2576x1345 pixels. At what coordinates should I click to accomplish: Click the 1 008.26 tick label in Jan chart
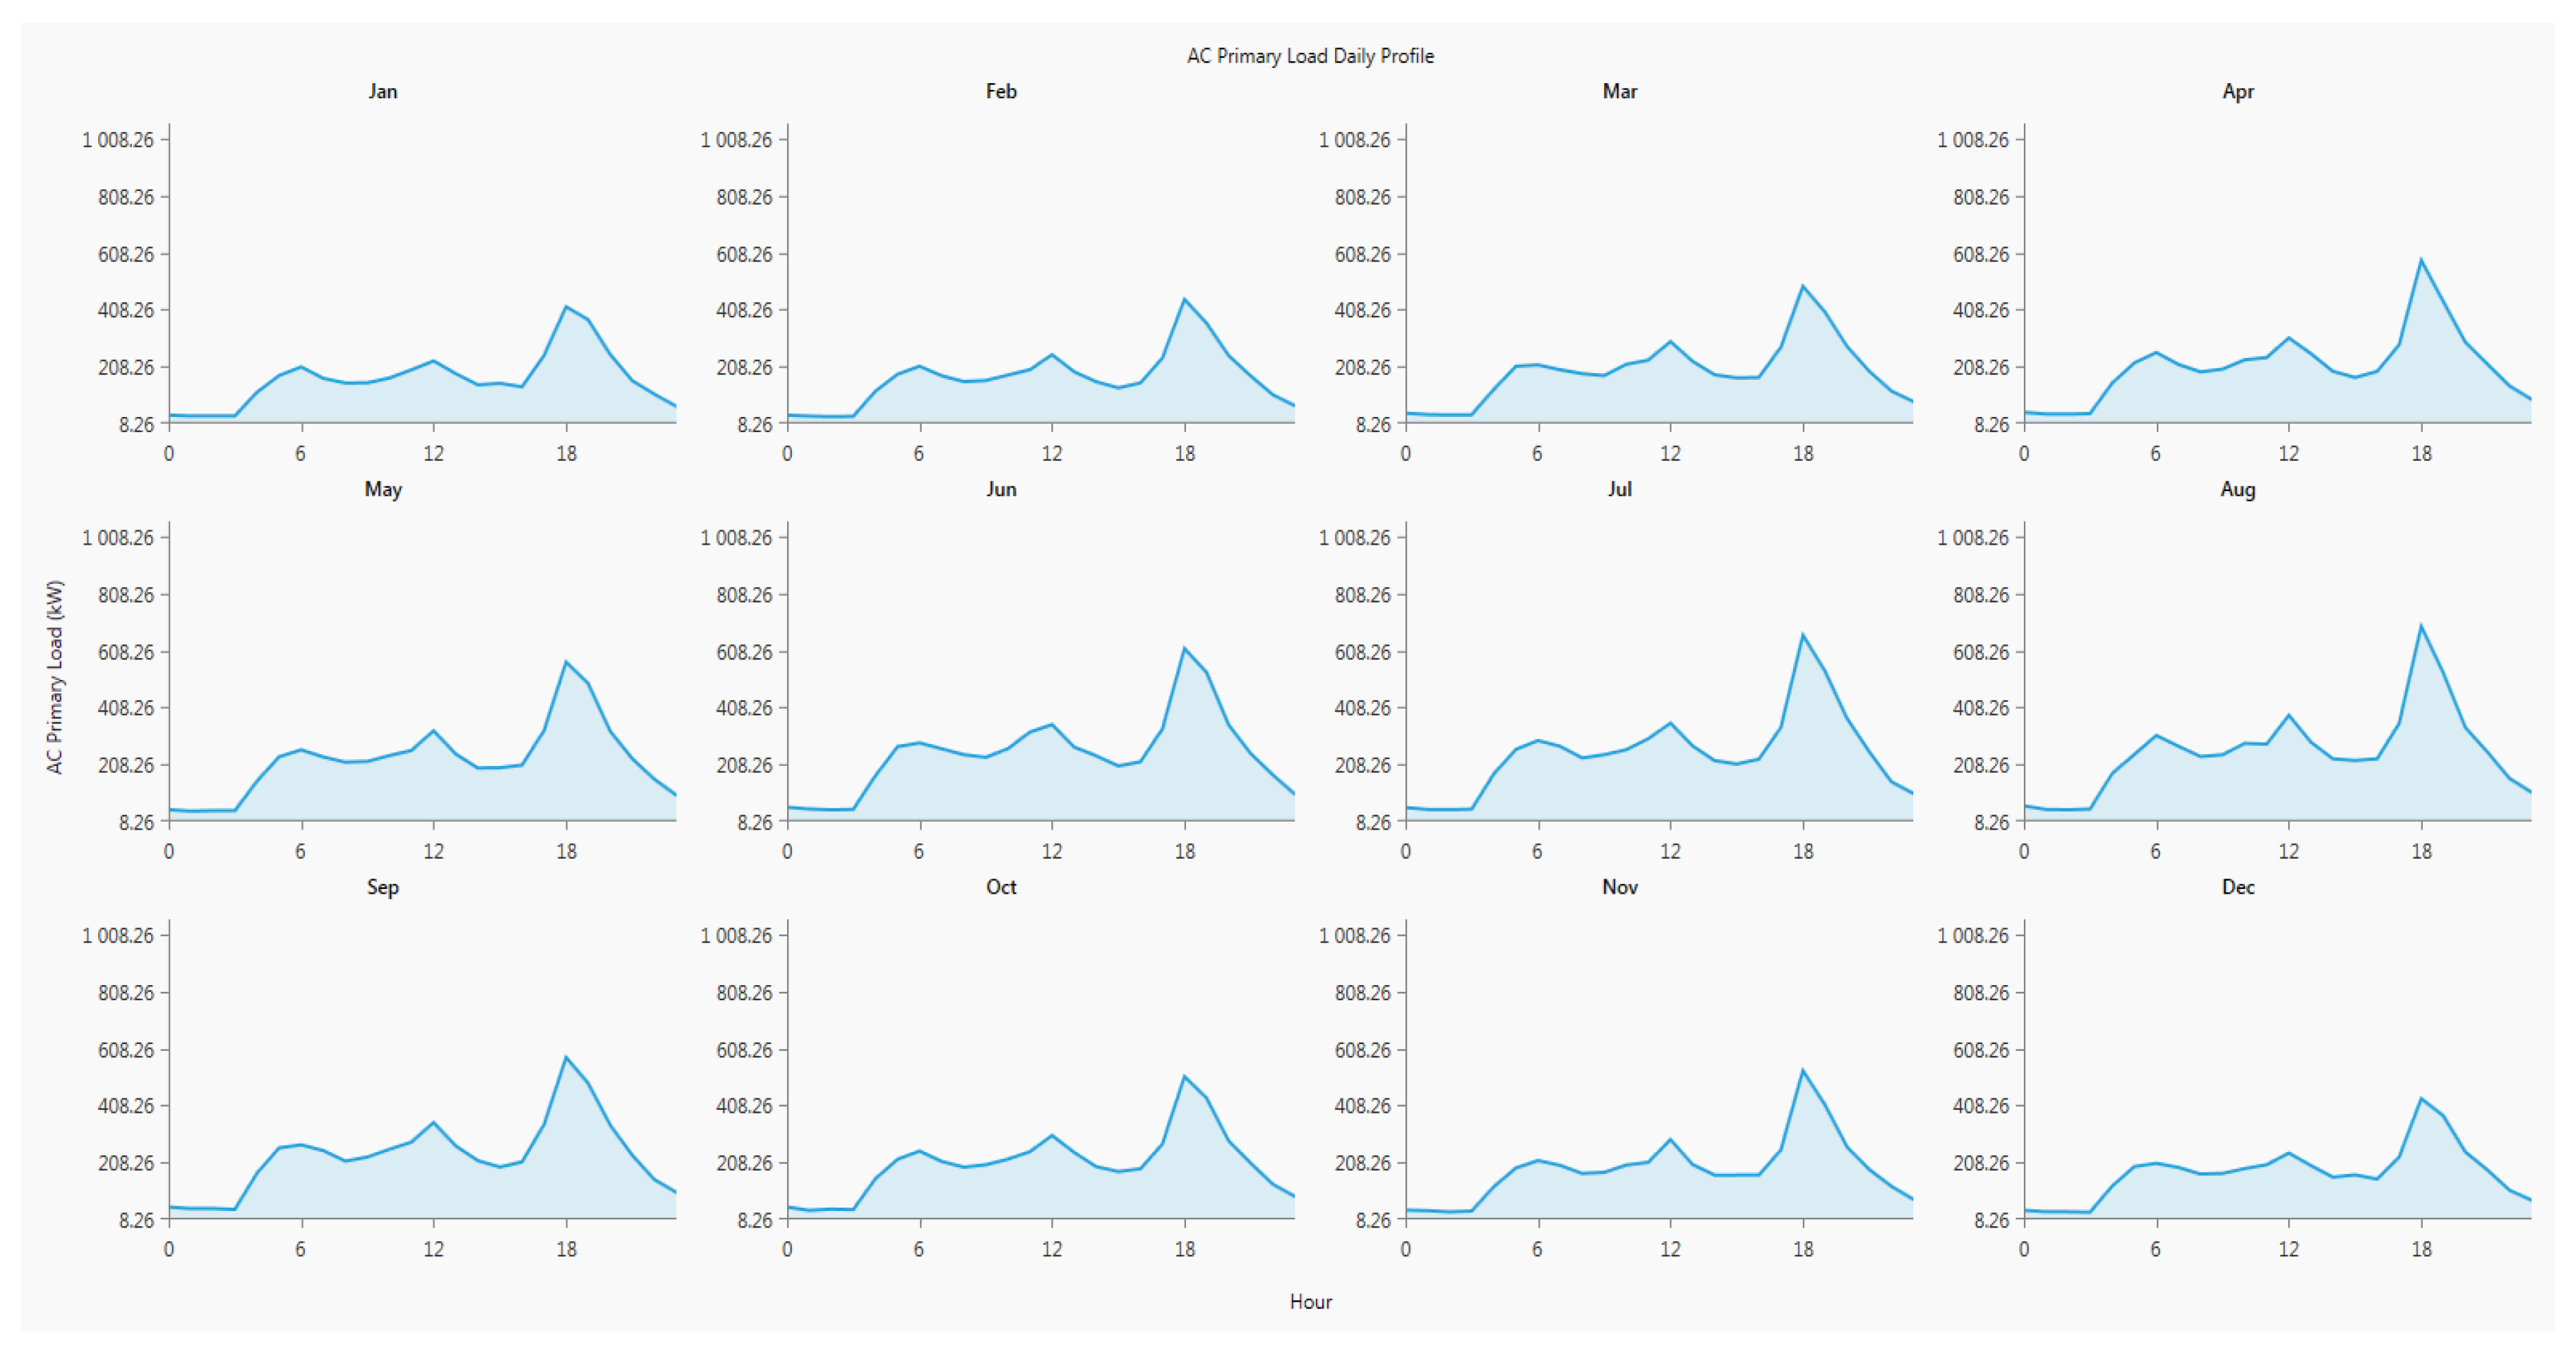(x=118, y=140)
